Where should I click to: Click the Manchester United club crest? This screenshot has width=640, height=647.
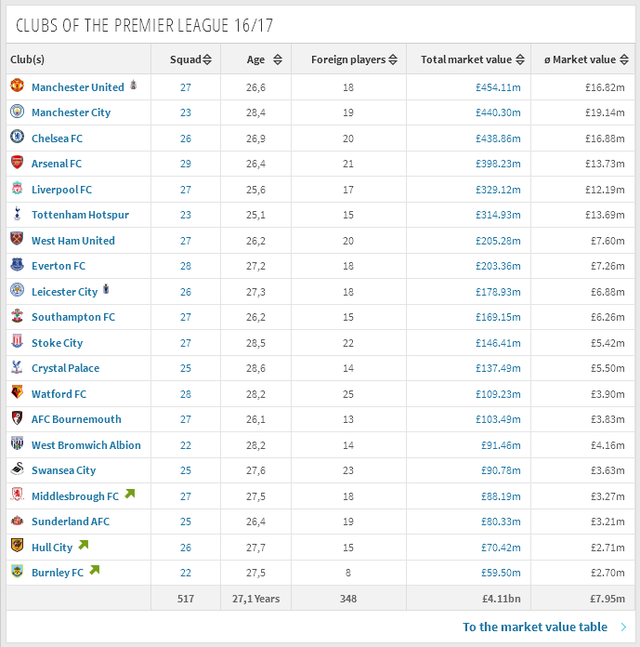[x=17, y=87]
